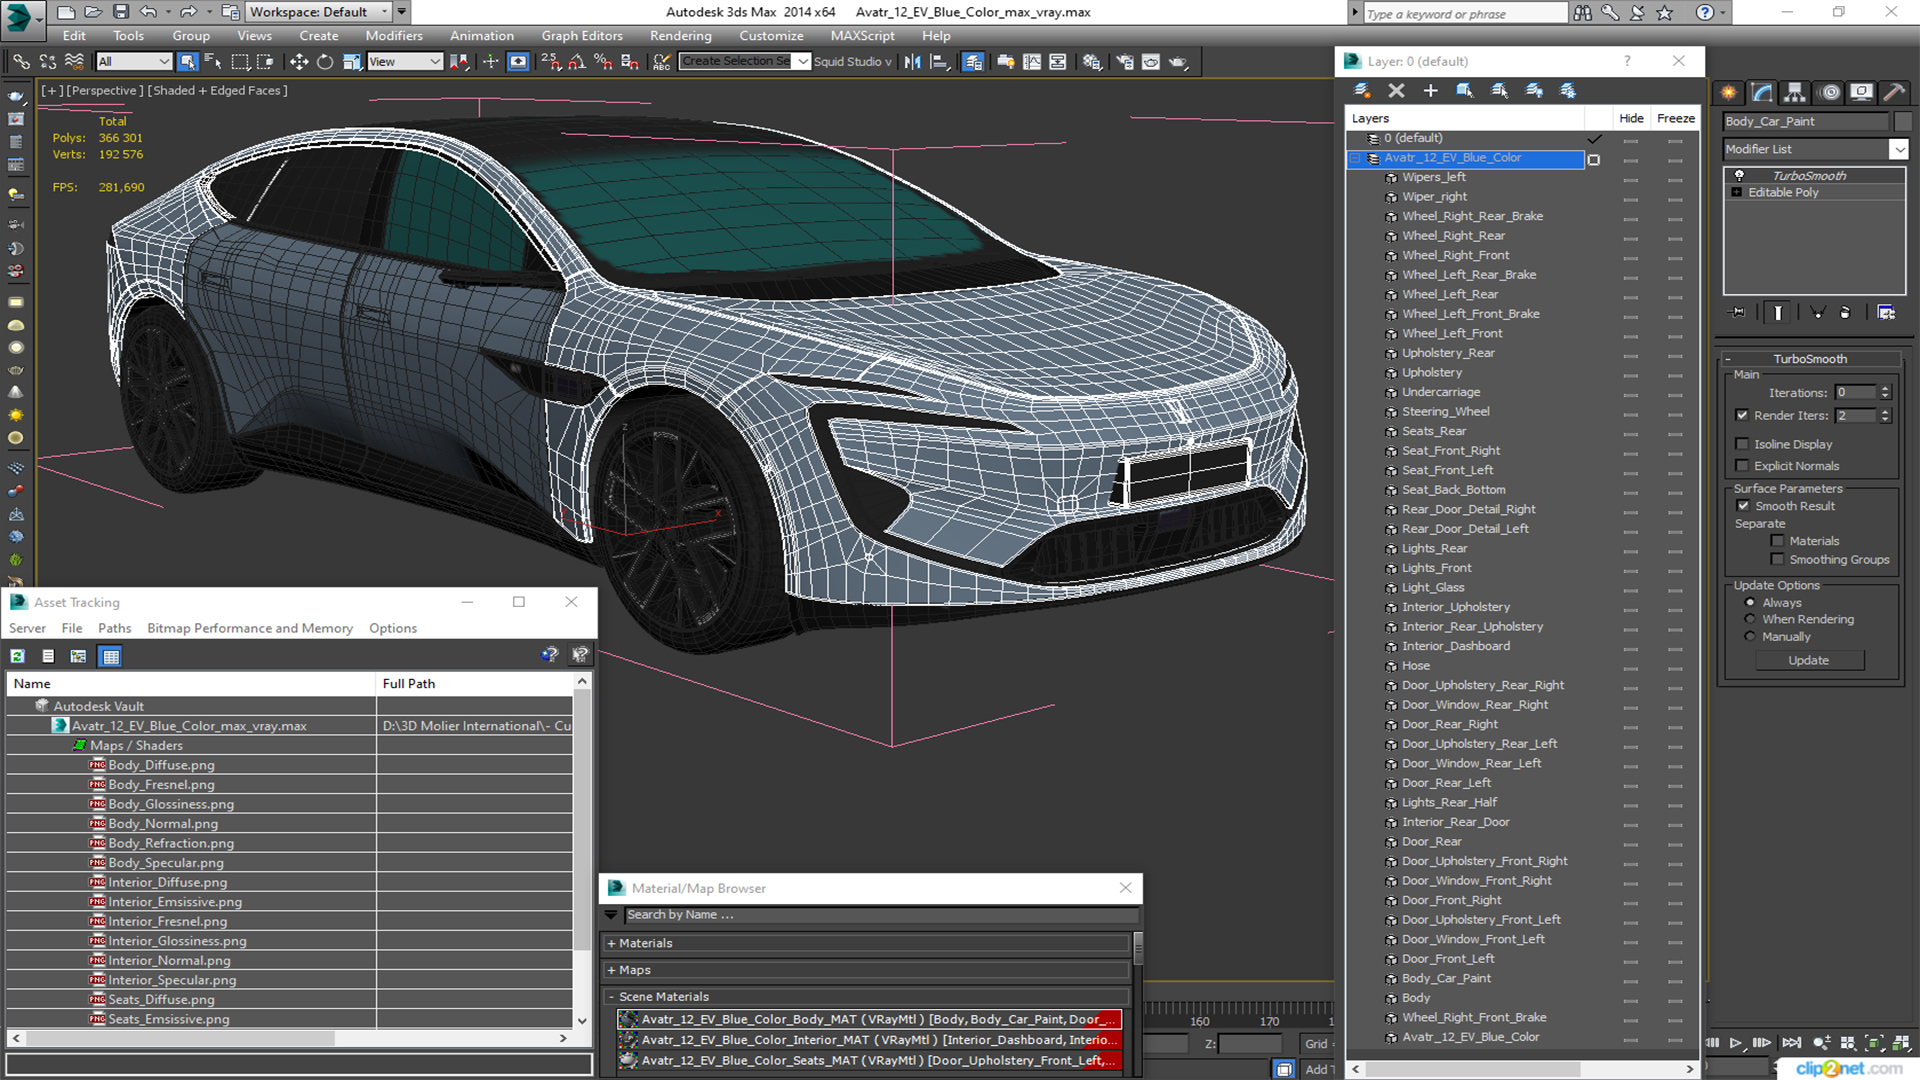Click Perspective viewport label
Image resolution: width=1920 pixels, height=1080 pixels.
103,90
